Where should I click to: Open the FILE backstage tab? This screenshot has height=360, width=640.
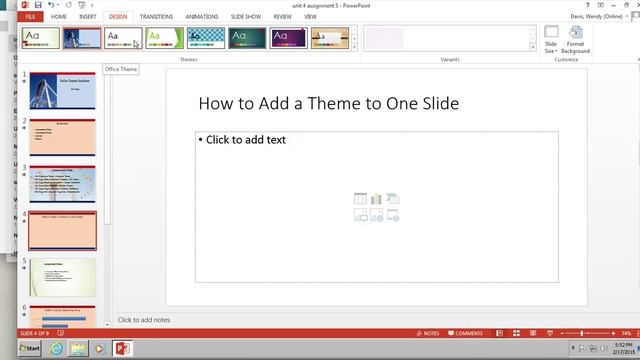[31, 16]
